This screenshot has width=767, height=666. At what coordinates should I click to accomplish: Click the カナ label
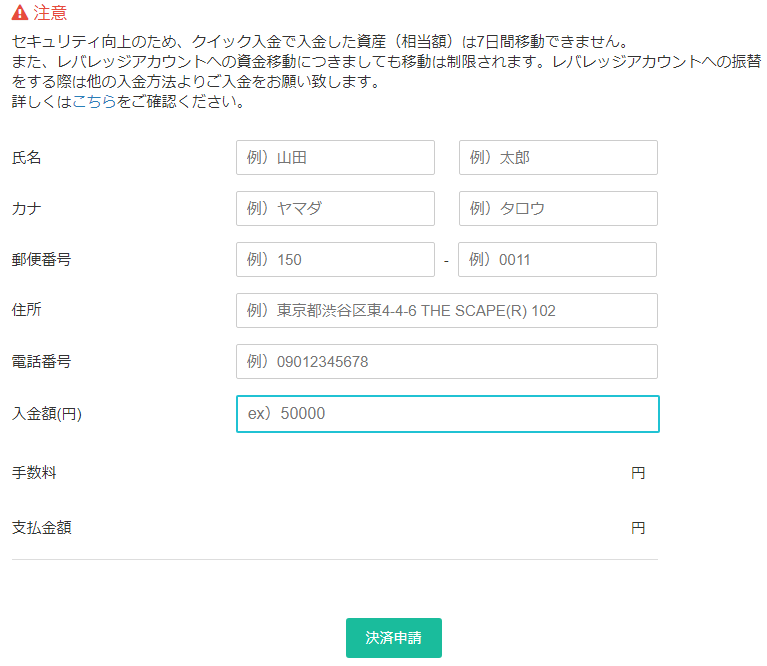(26, 208)
